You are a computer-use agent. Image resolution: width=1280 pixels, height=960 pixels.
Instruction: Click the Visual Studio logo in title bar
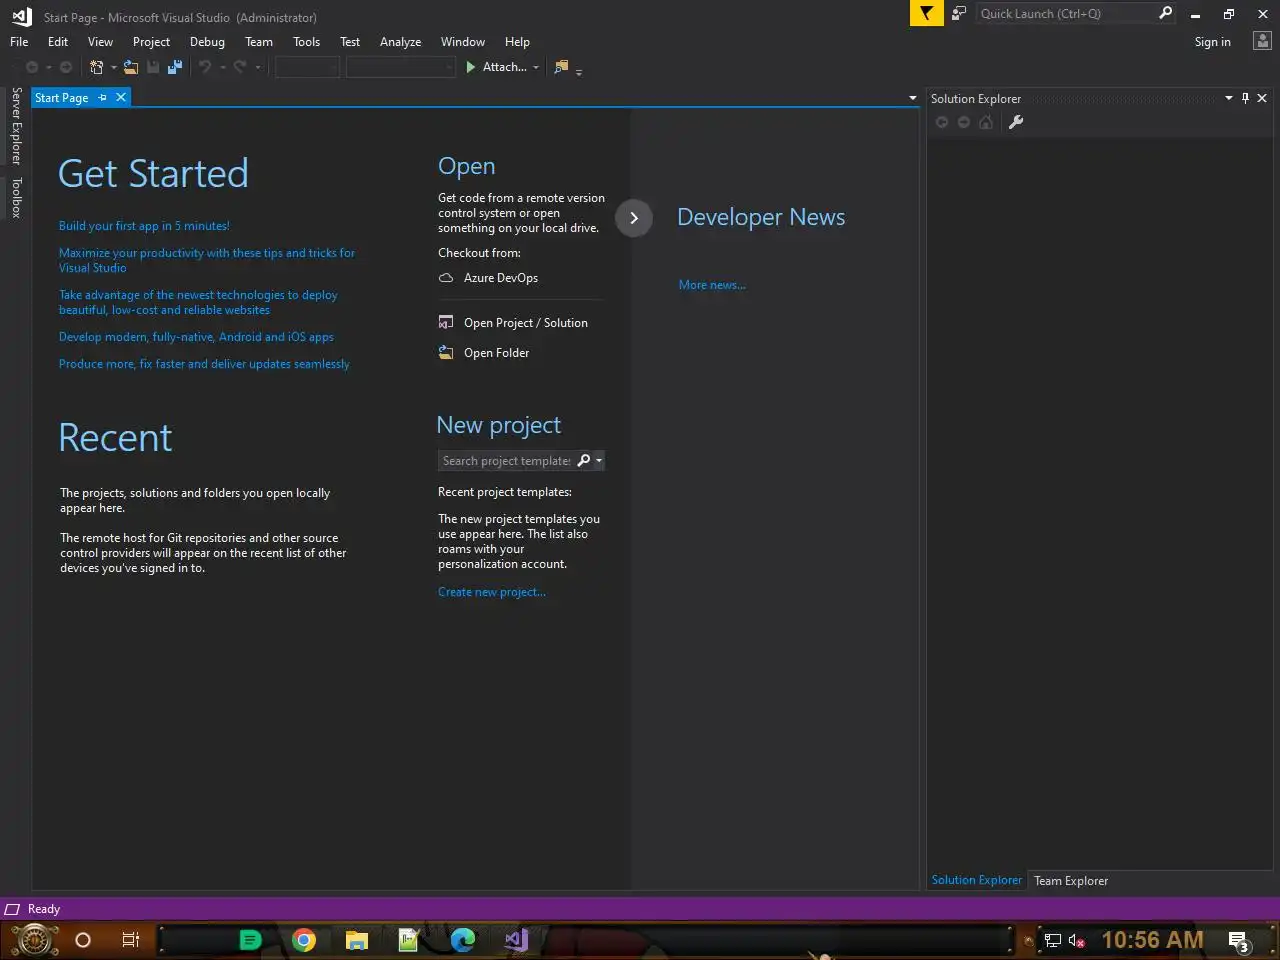22,16
